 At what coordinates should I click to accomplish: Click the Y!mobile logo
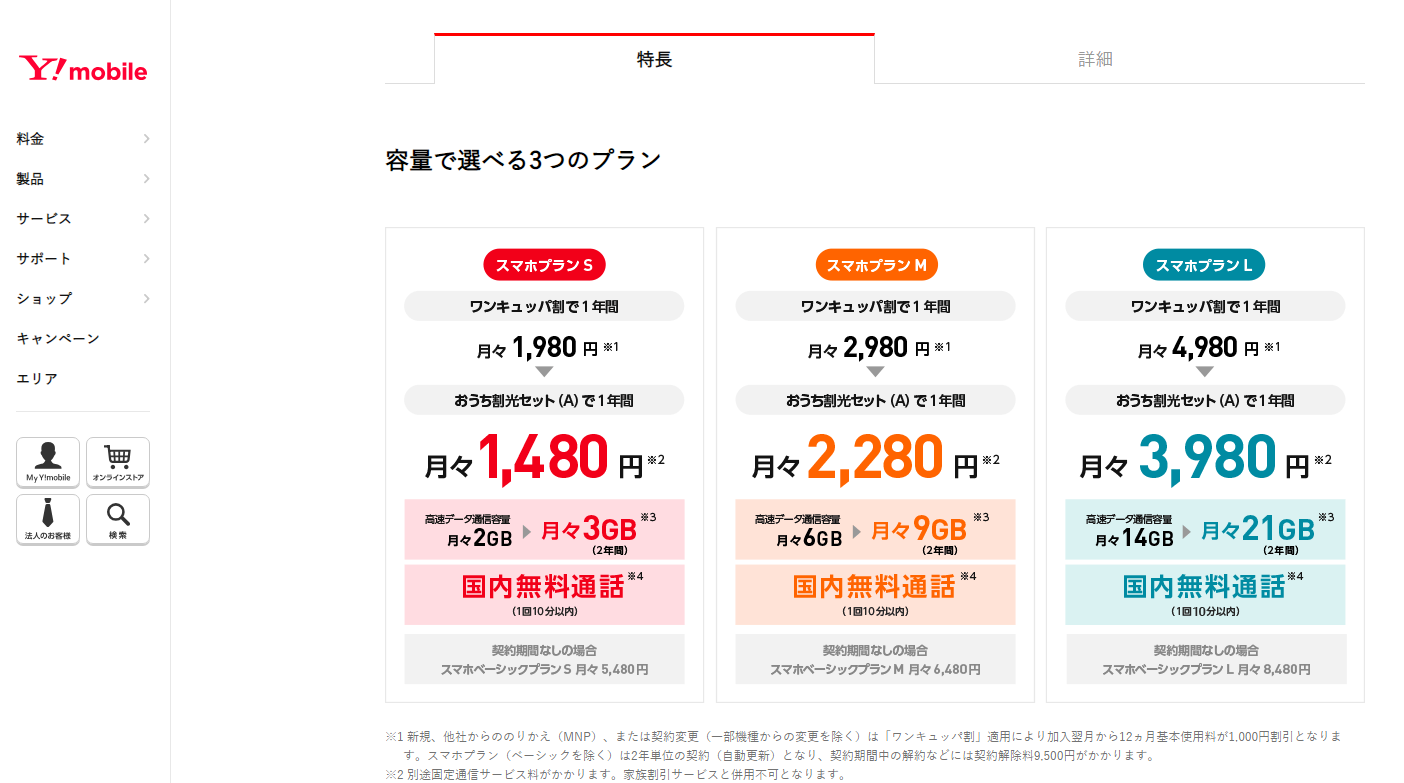coord(83,69)
